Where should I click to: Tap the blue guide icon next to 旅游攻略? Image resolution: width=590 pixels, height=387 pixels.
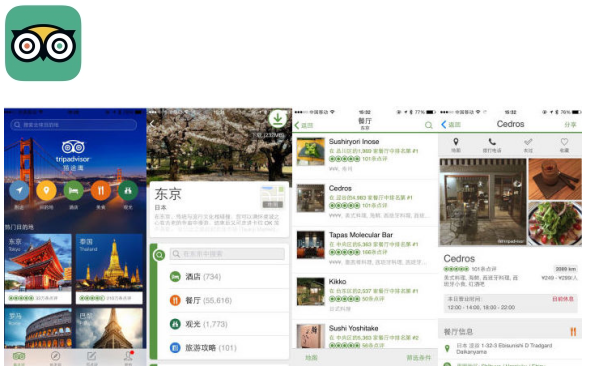pyautogui.click(x=175, y=348)
